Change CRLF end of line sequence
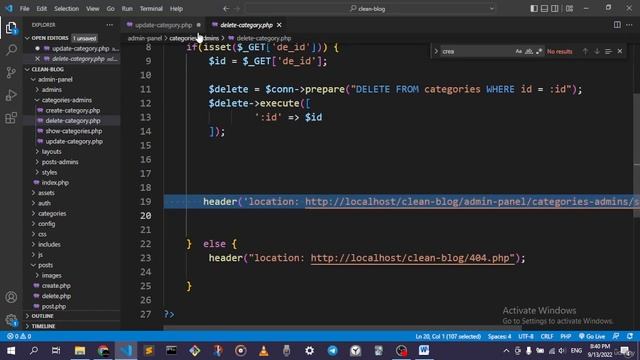 point(547,336)
